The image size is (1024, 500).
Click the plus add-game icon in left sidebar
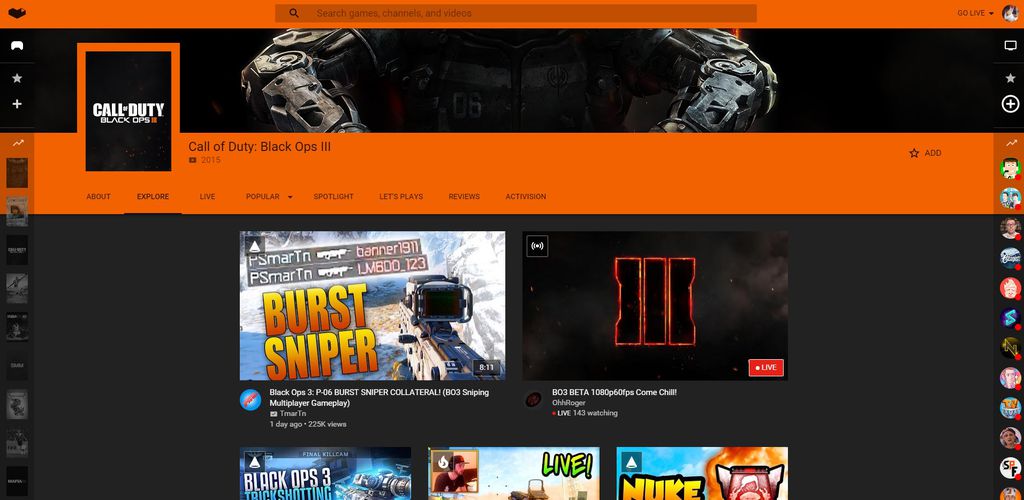tap(17, 104)
